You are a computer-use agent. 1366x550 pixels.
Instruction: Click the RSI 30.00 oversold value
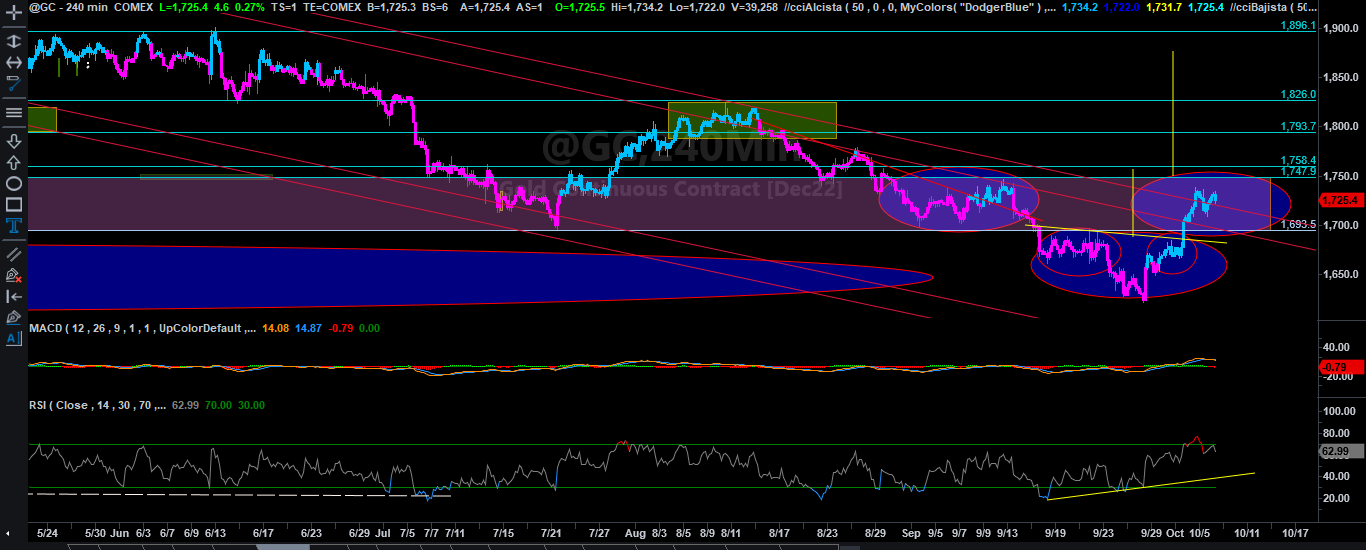pyautogui.click(x=250, y=405)
